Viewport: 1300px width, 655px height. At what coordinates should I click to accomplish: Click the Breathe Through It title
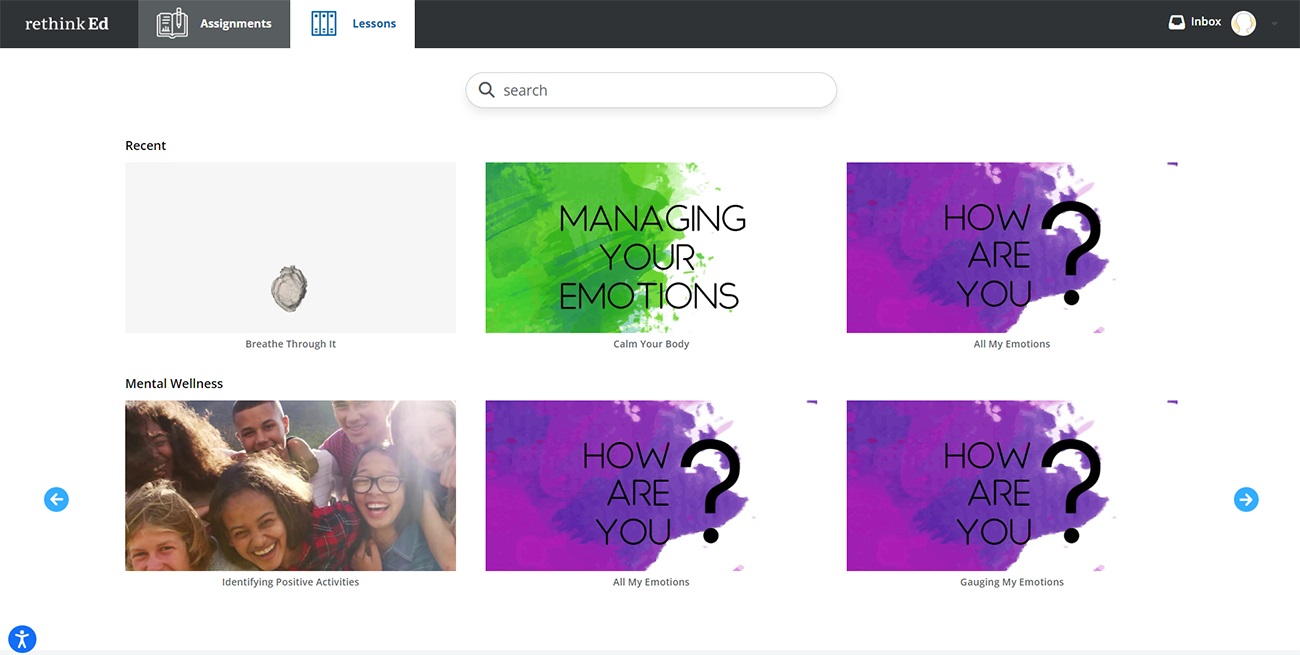click(x=291, y=344)
